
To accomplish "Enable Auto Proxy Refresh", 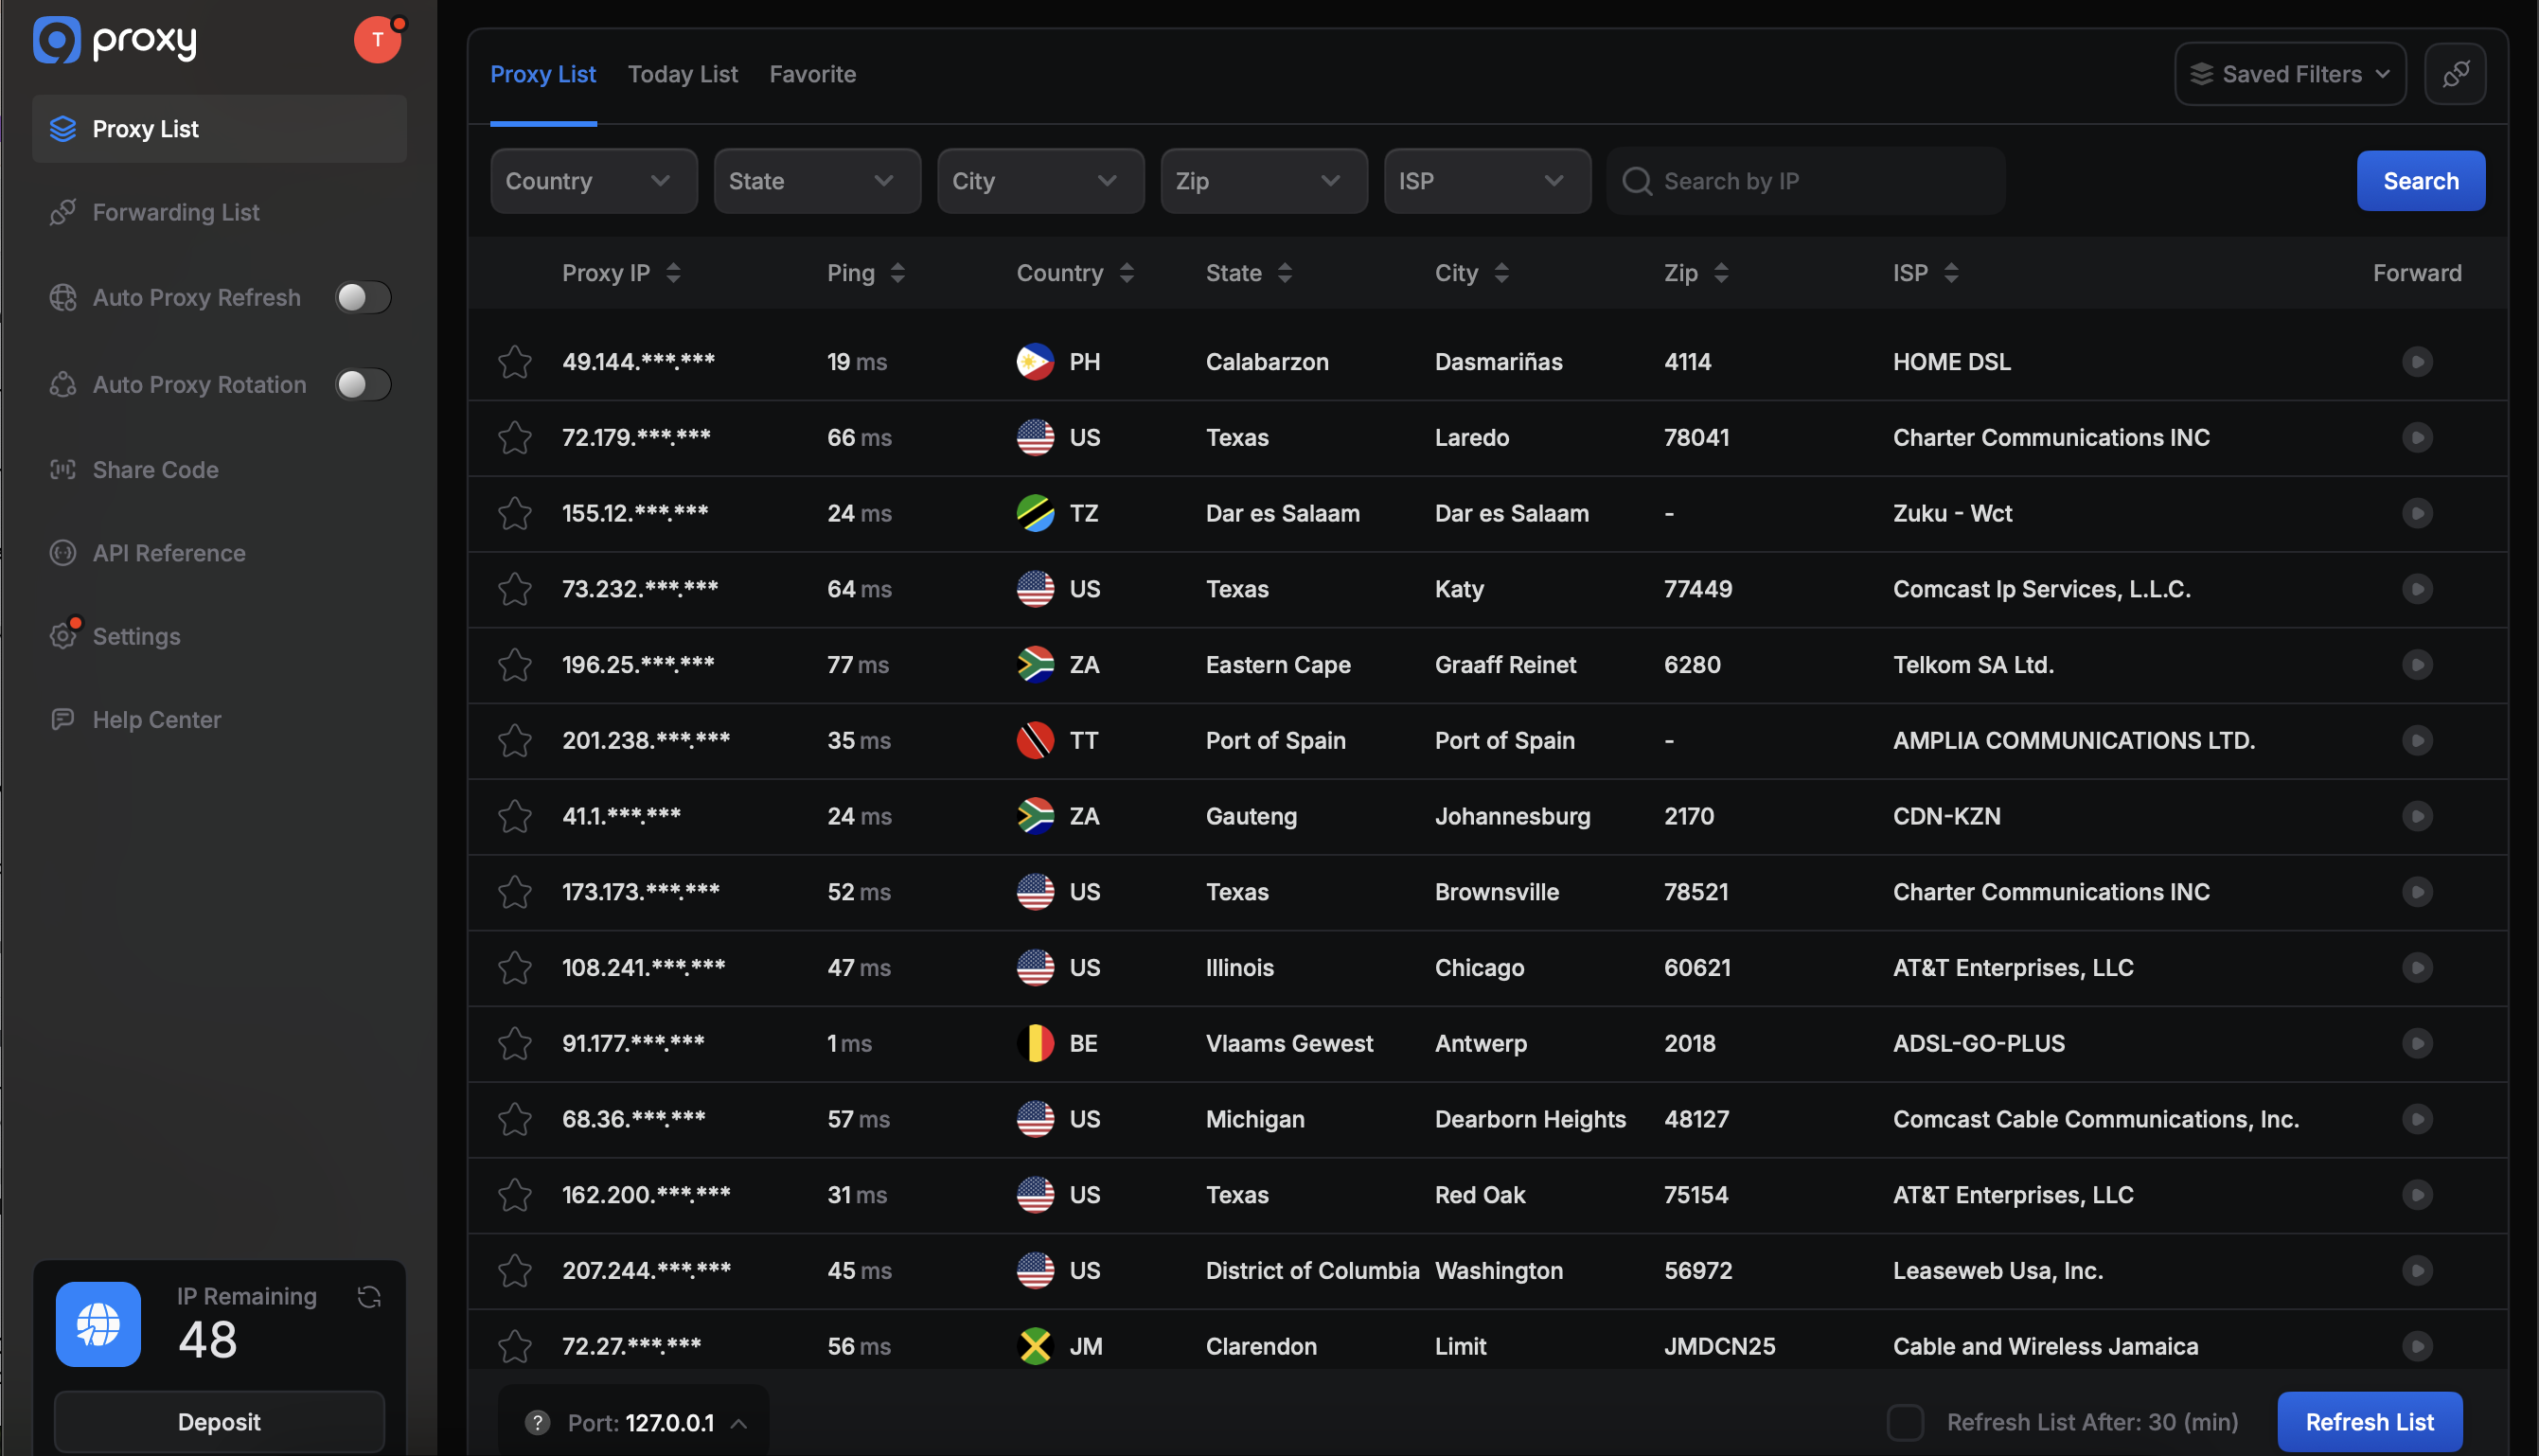I will pos(362,297).
